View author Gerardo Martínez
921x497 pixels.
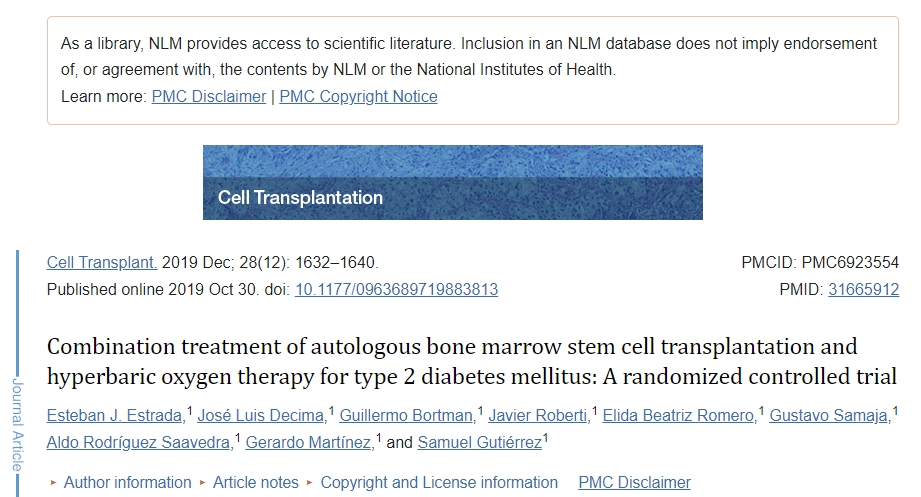[309, 443]
